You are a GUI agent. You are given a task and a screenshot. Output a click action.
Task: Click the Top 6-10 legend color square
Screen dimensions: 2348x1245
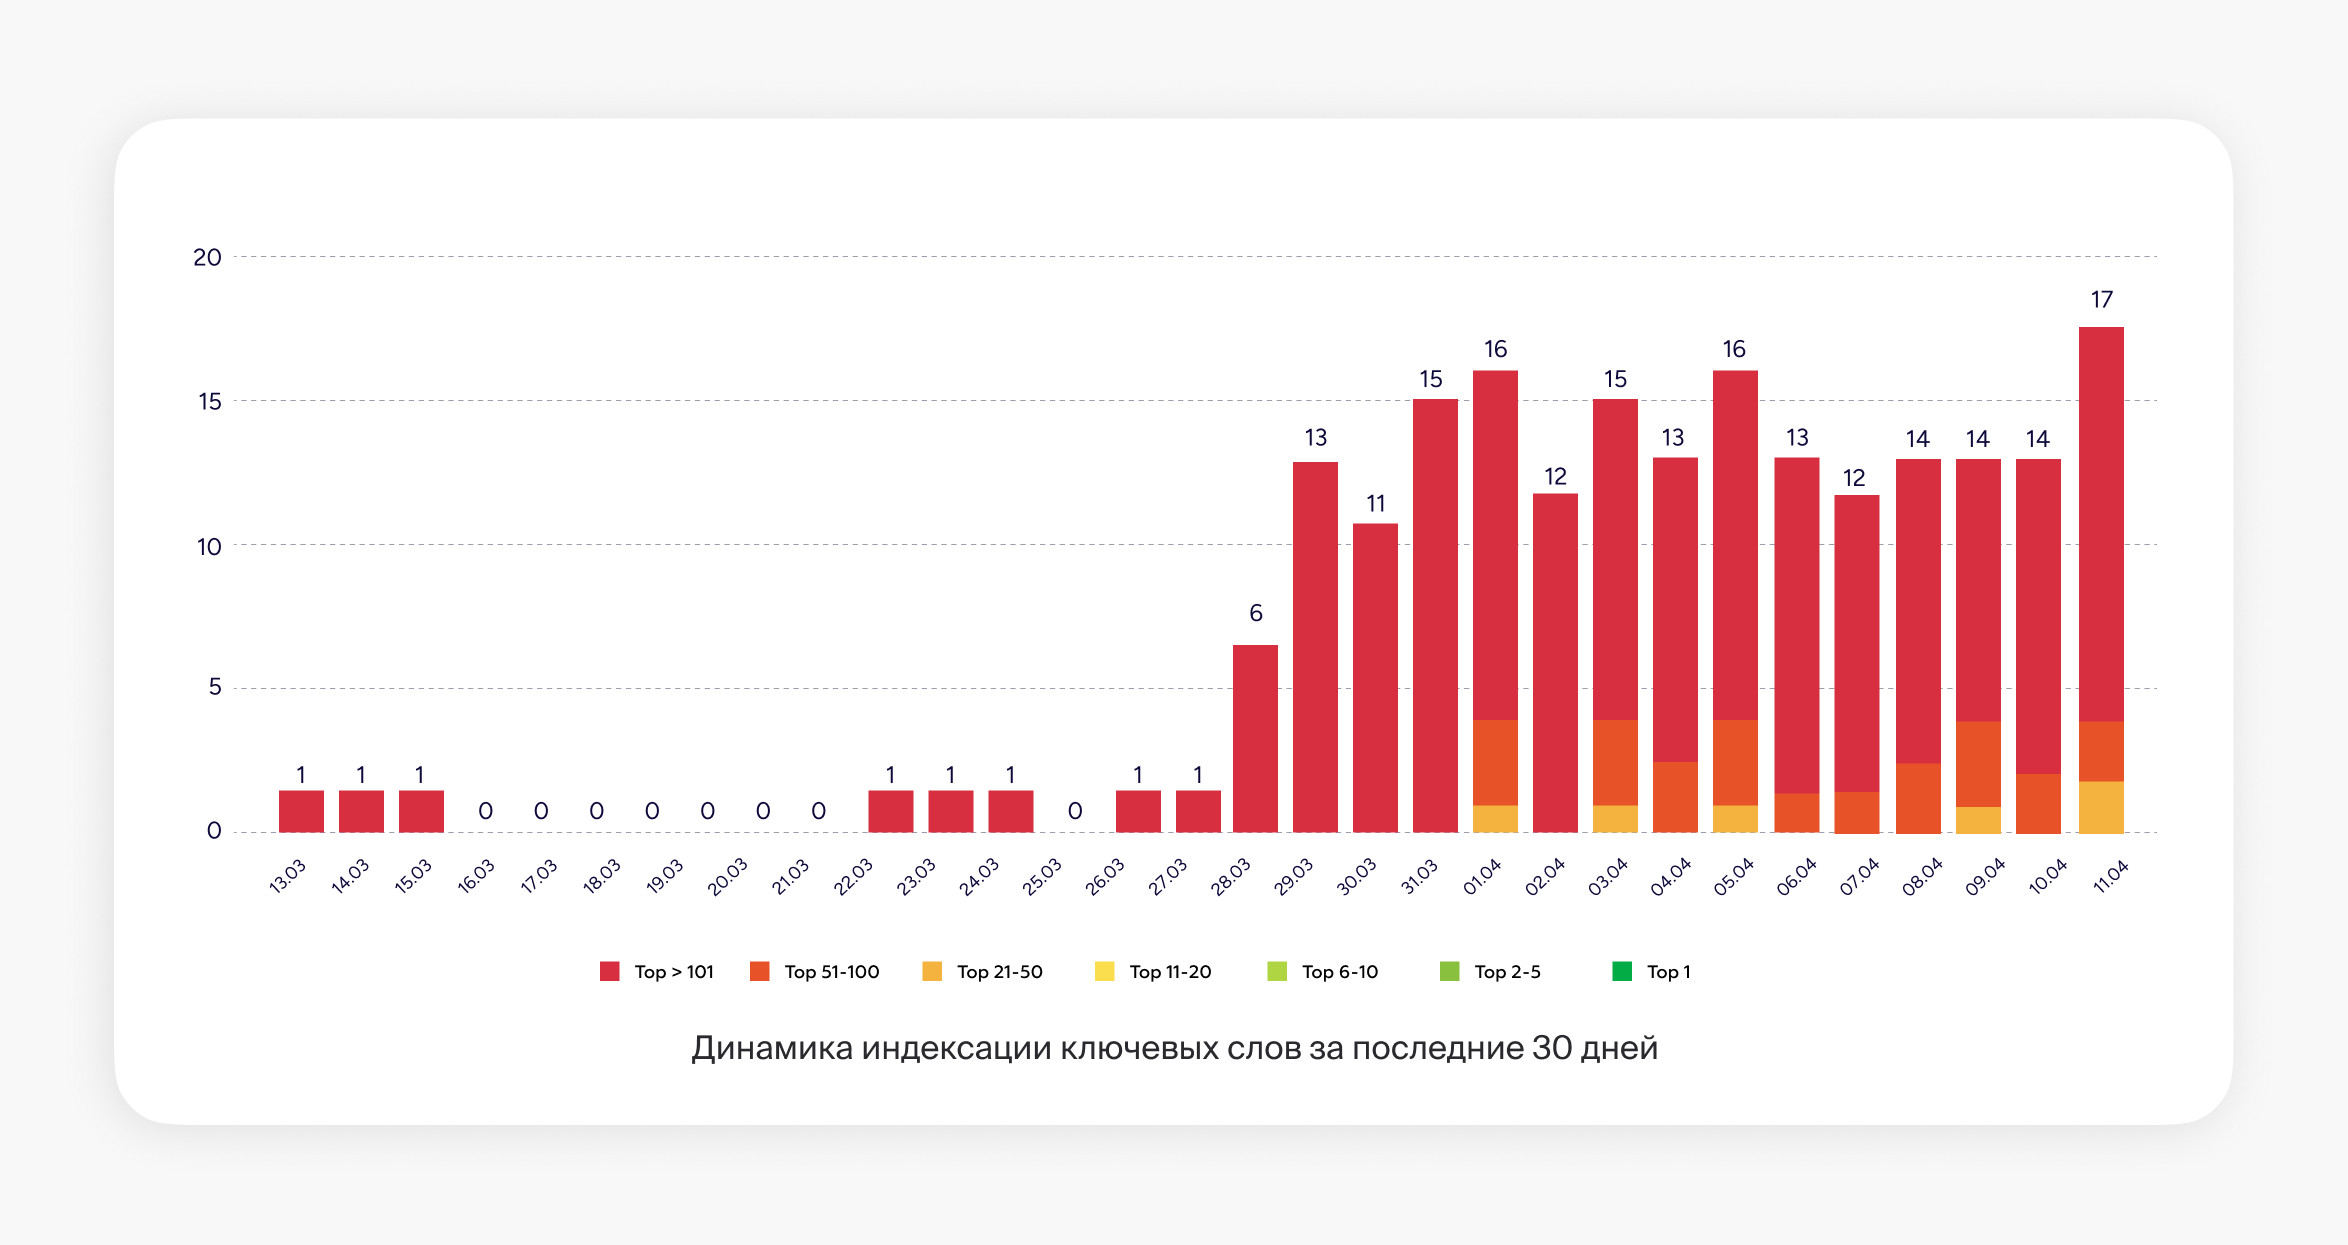coord(1277,971)
